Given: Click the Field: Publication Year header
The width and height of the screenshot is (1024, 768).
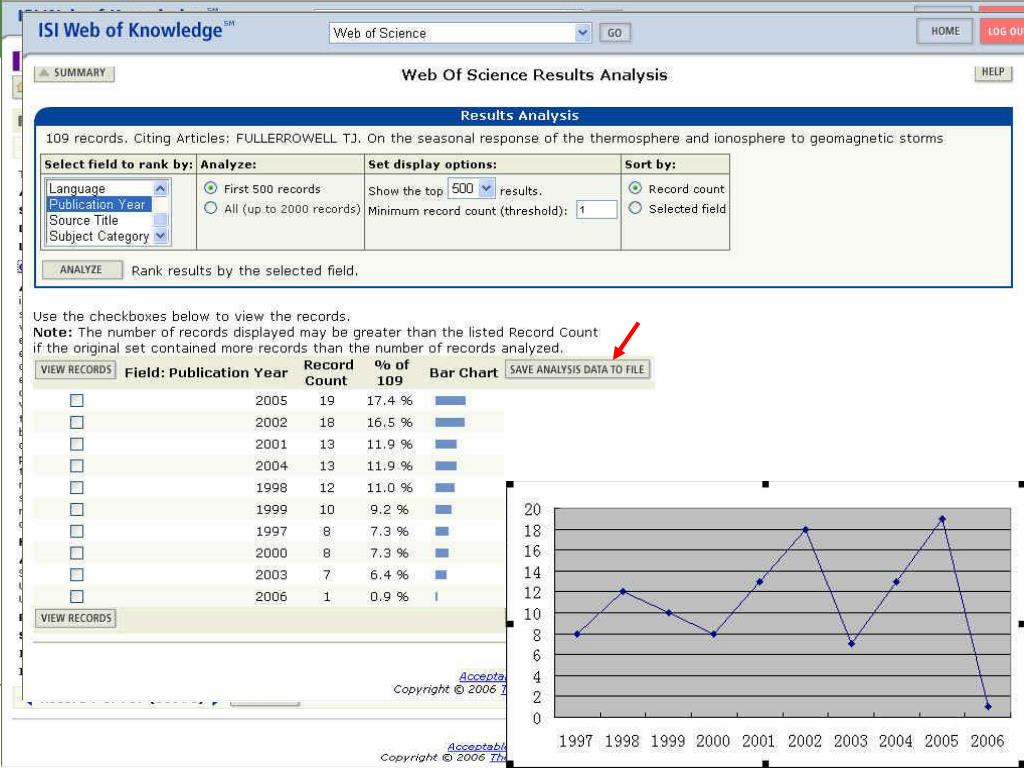Looking at the screenshot, I should [x=206, y=372].
